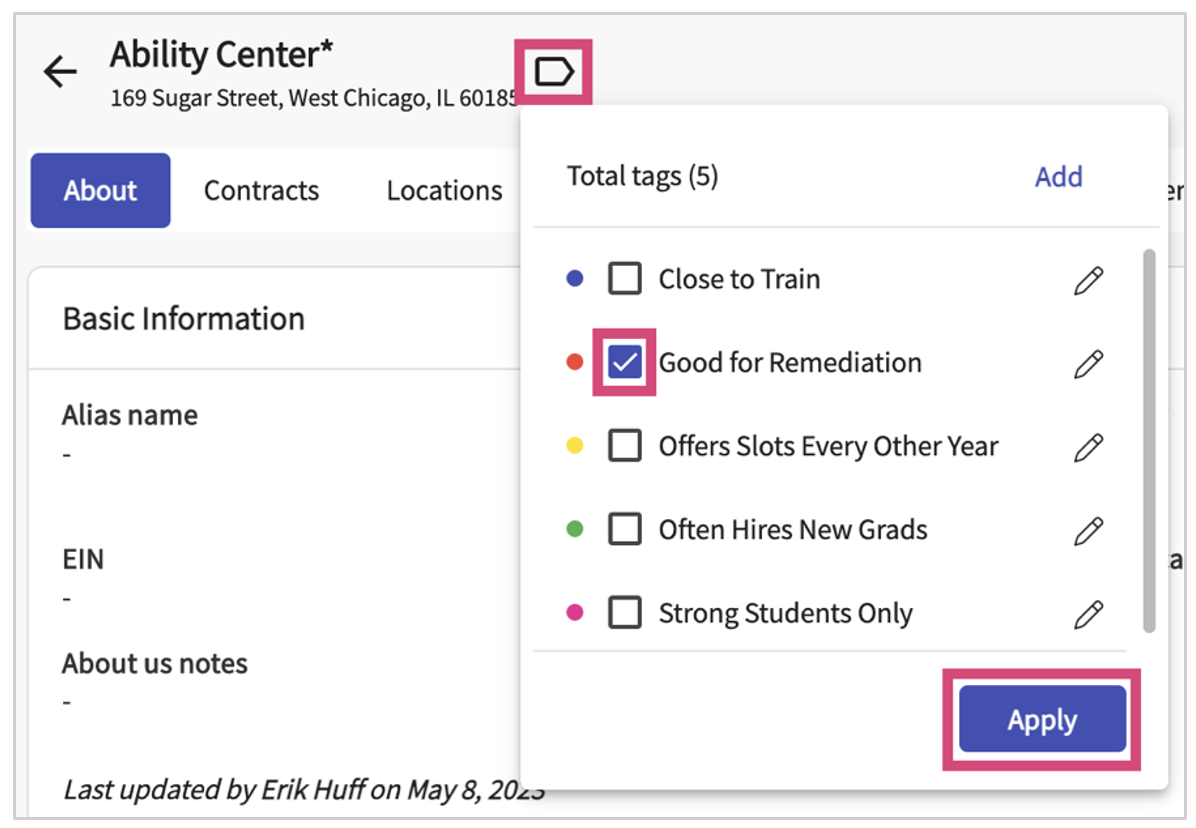Click the red Good for Remediation dot
The width and height of the screenshot is (1196, 828).
tap(574, 363)
